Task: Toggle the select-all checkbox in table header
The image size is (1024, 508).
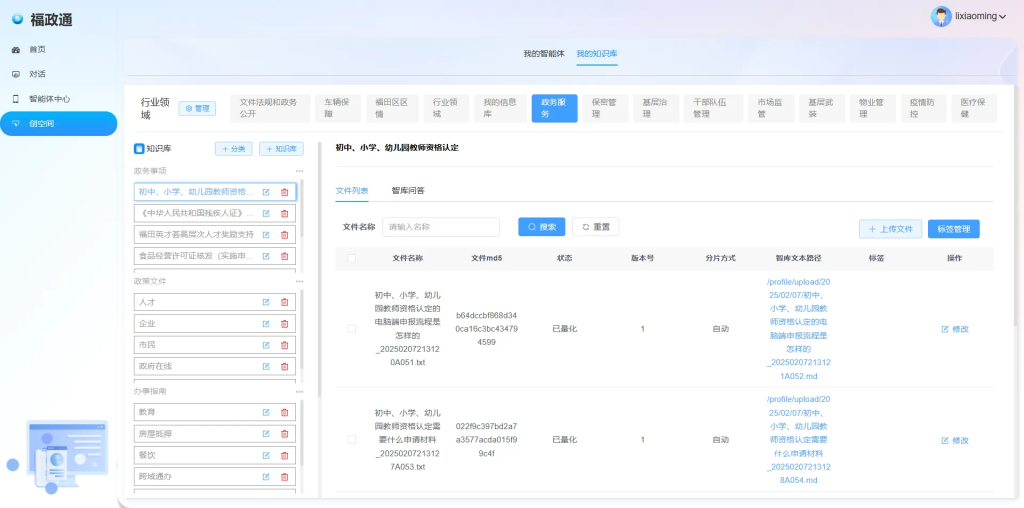Action: (x=351, y=258)
